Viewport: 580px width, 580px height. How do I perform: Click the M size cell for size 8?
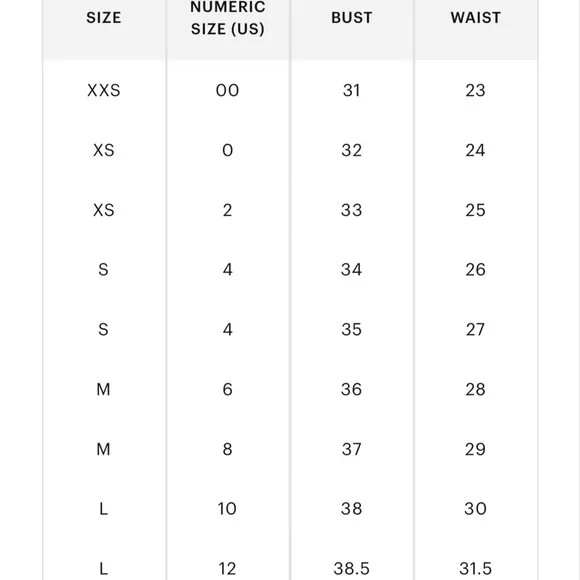104,449
